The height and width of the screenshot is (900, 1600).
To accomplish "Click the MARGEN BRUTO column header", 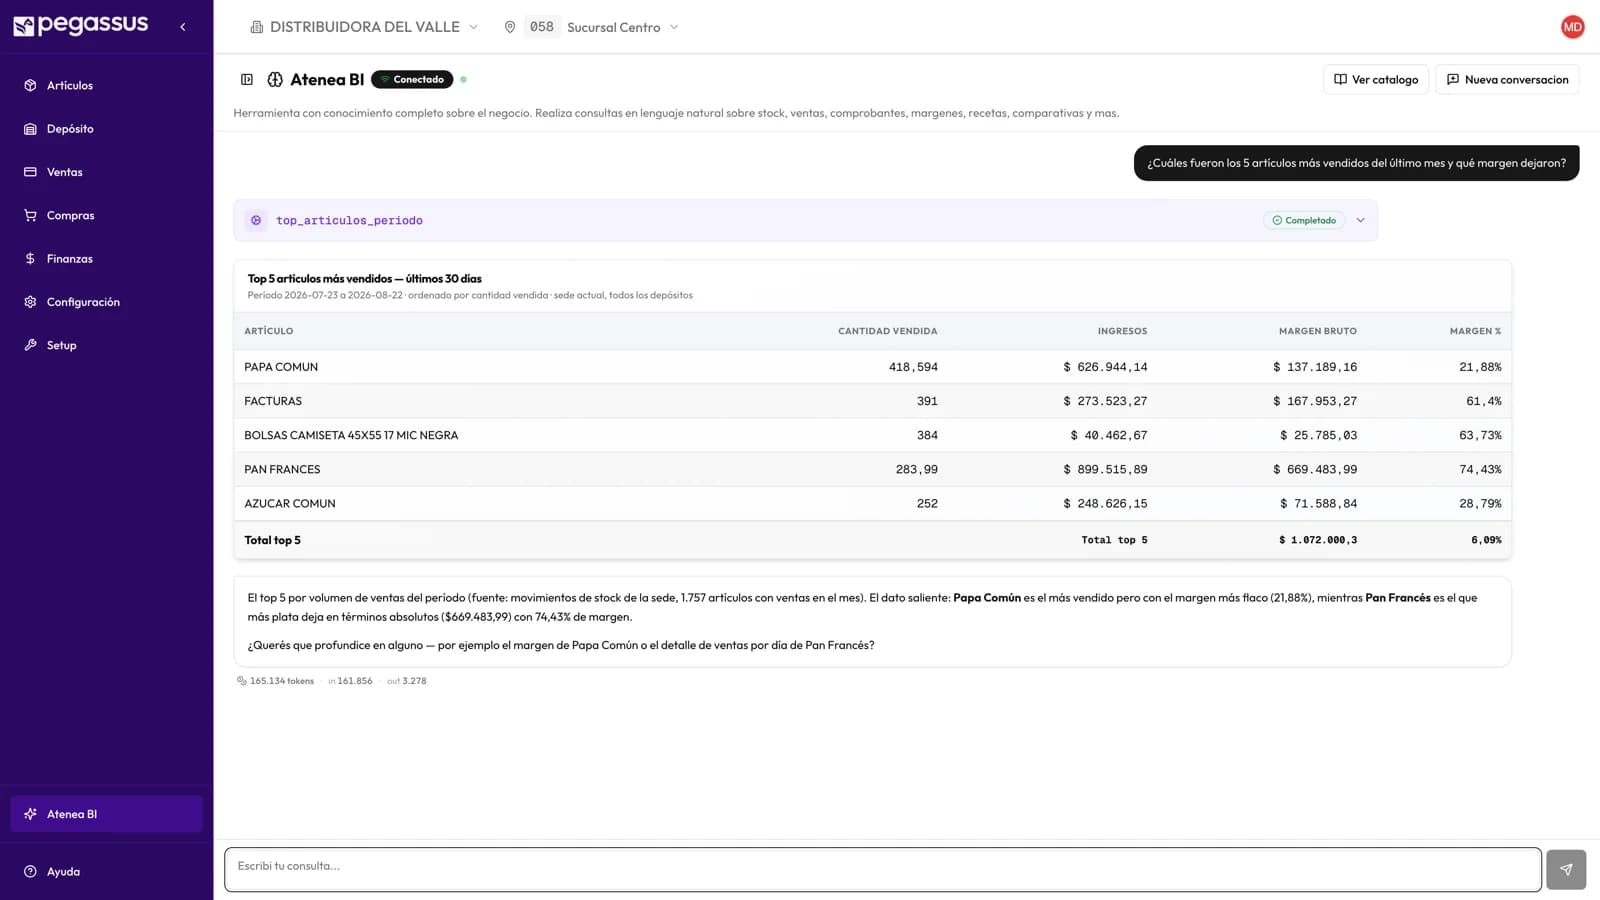I will tap(1317, 331).
